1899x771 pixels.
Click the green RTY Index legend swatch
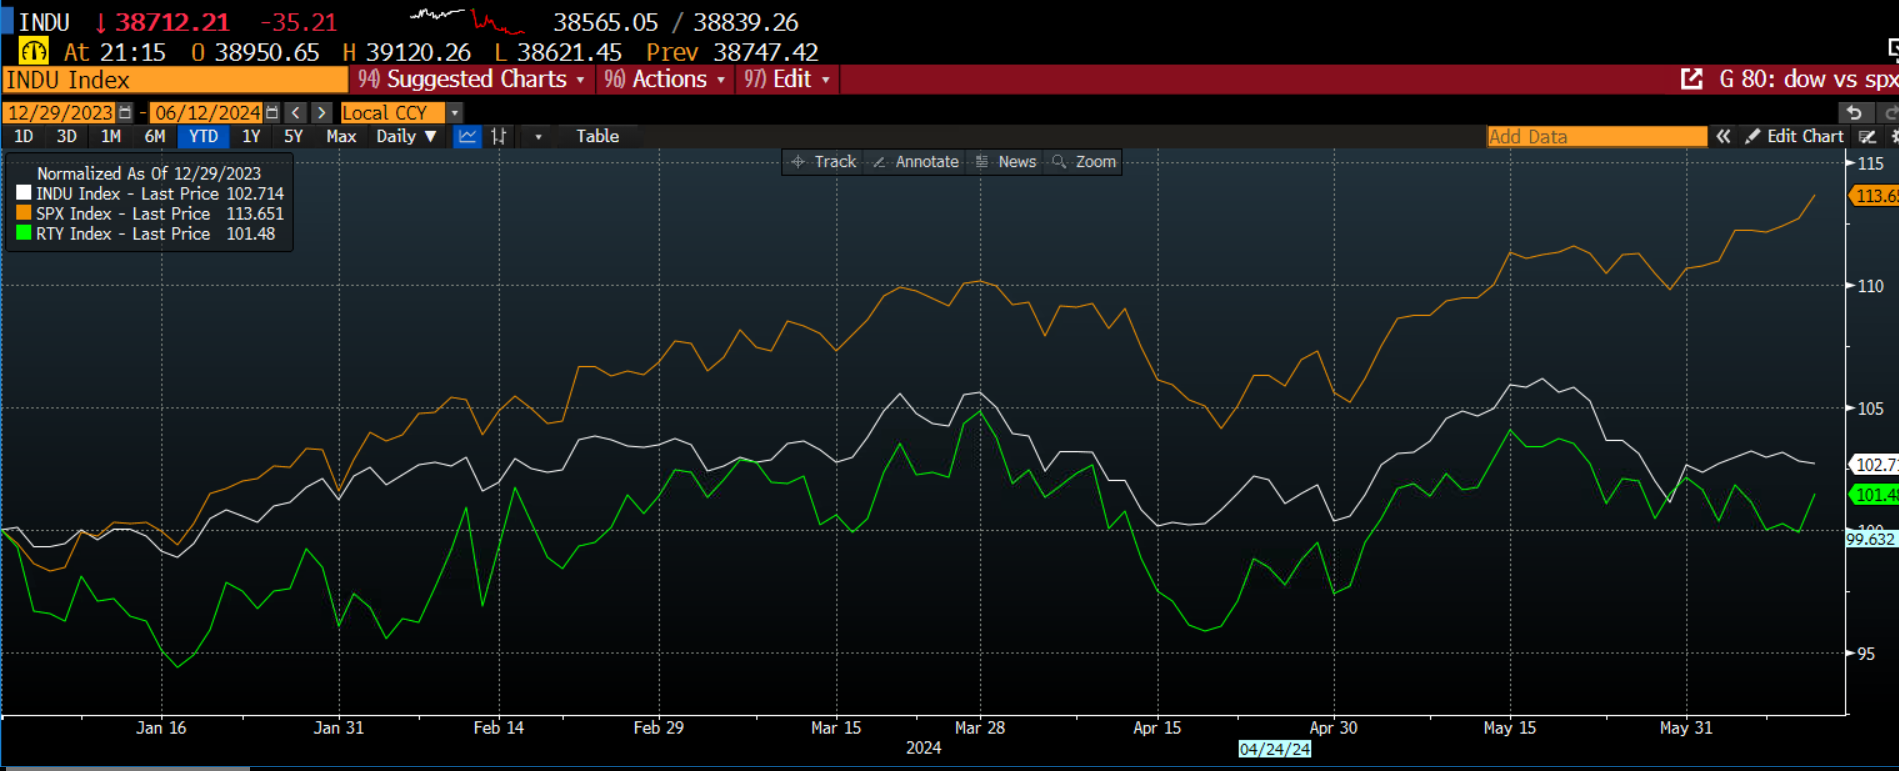click(24, 233)
